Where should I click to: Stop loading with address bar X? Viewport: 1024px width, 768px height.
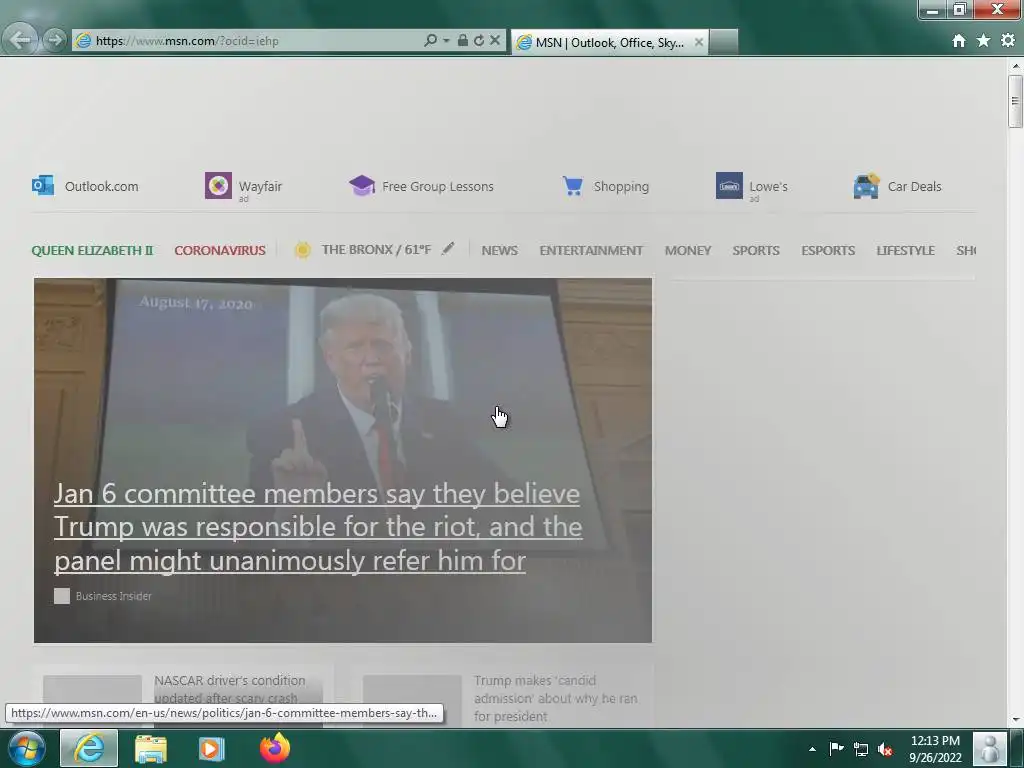pos(495,40)
